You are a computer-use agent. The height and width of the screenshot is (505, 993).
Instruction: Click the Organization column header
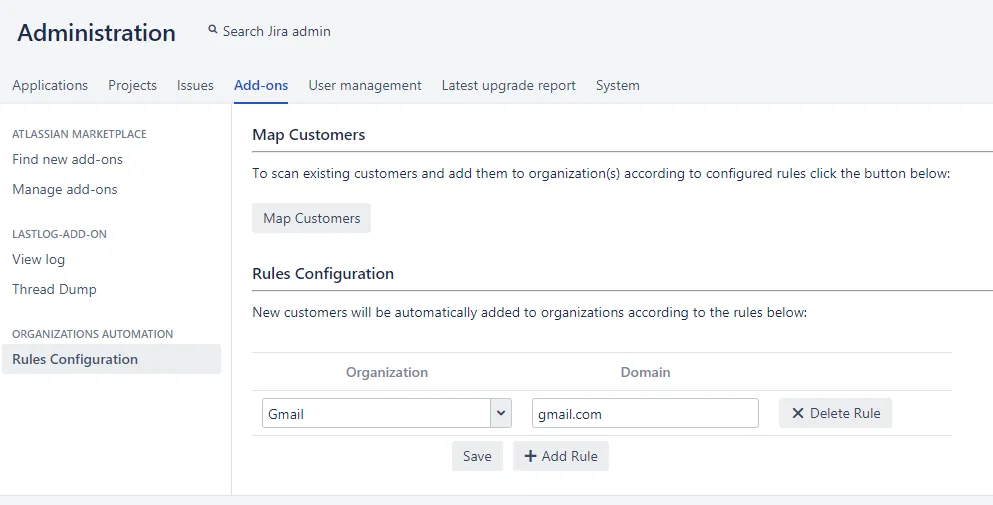point(386,372)
